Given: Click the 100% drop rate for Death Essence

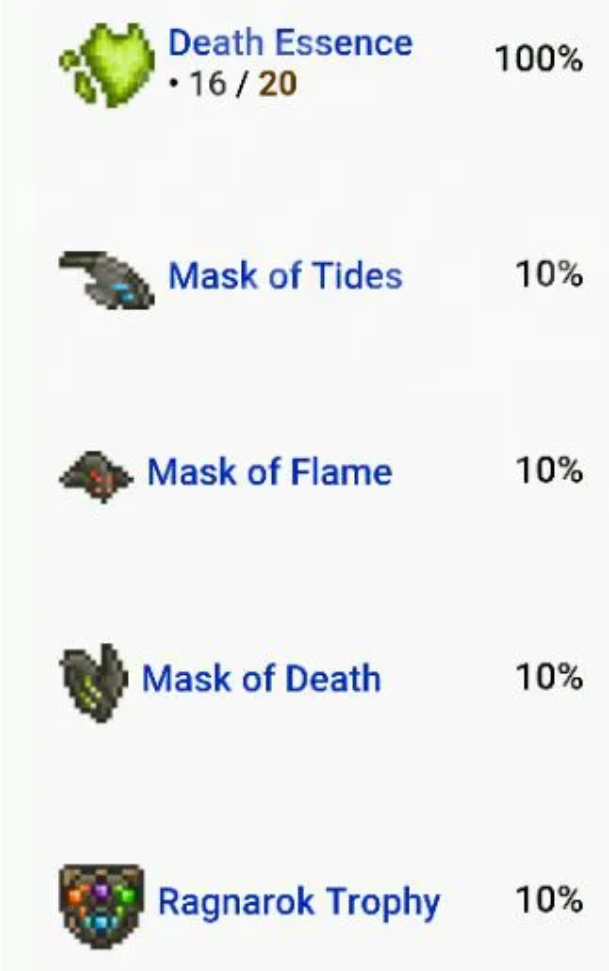Looking at the screenshot, I should click(538, 58).
